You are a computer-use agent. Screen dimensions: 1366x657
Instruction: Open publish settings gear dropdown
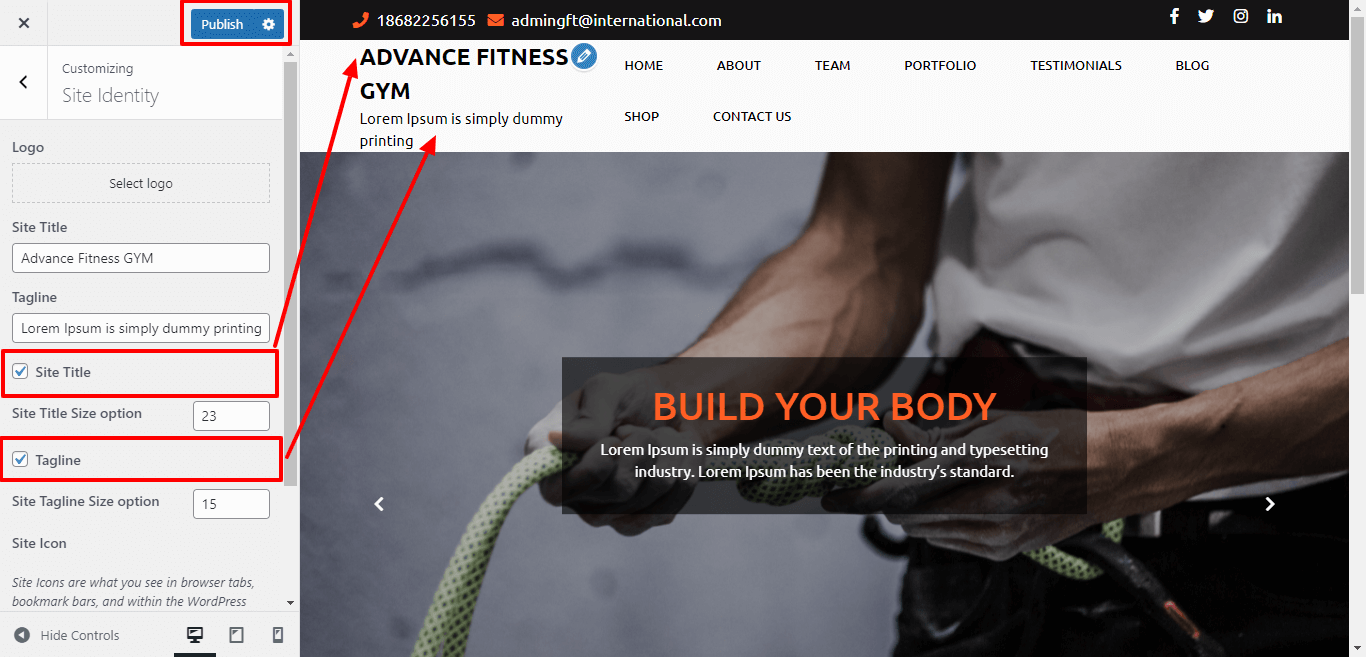coord(268,24)
